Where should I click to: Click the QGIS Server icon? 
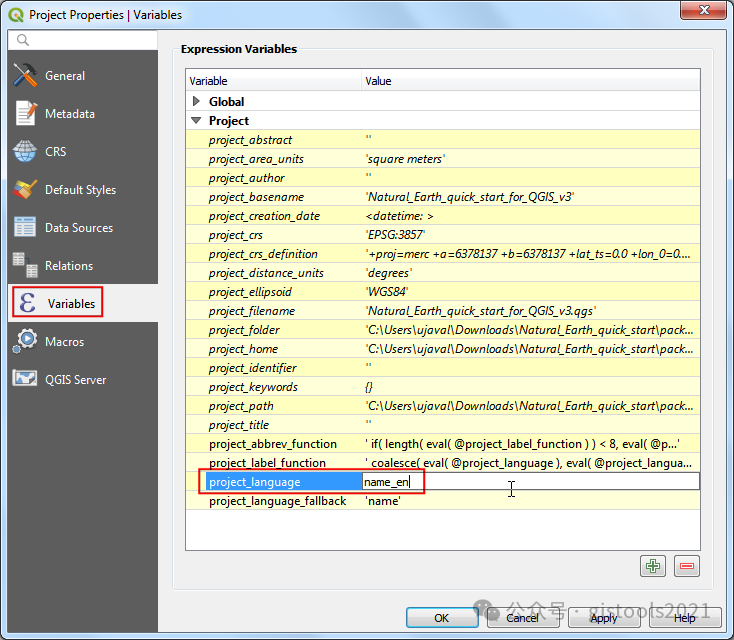tap(25, 378)
